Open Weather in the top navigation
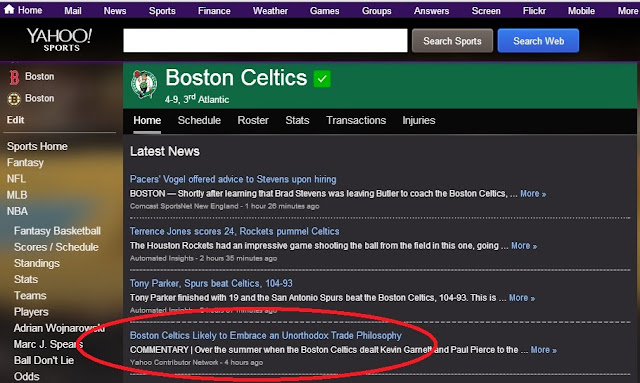 point(270,11)
